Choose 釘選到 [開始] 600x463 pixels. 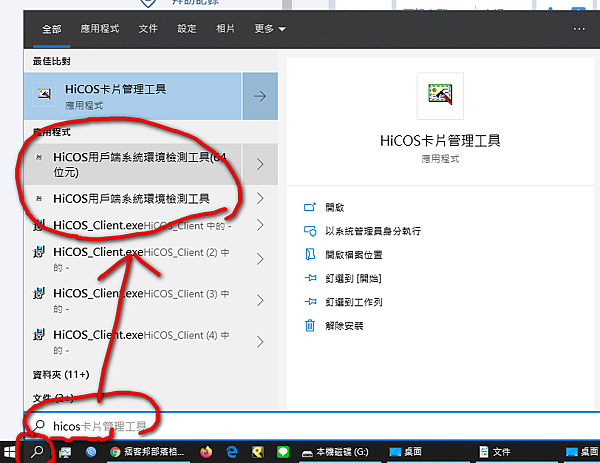tap(353, 279)
